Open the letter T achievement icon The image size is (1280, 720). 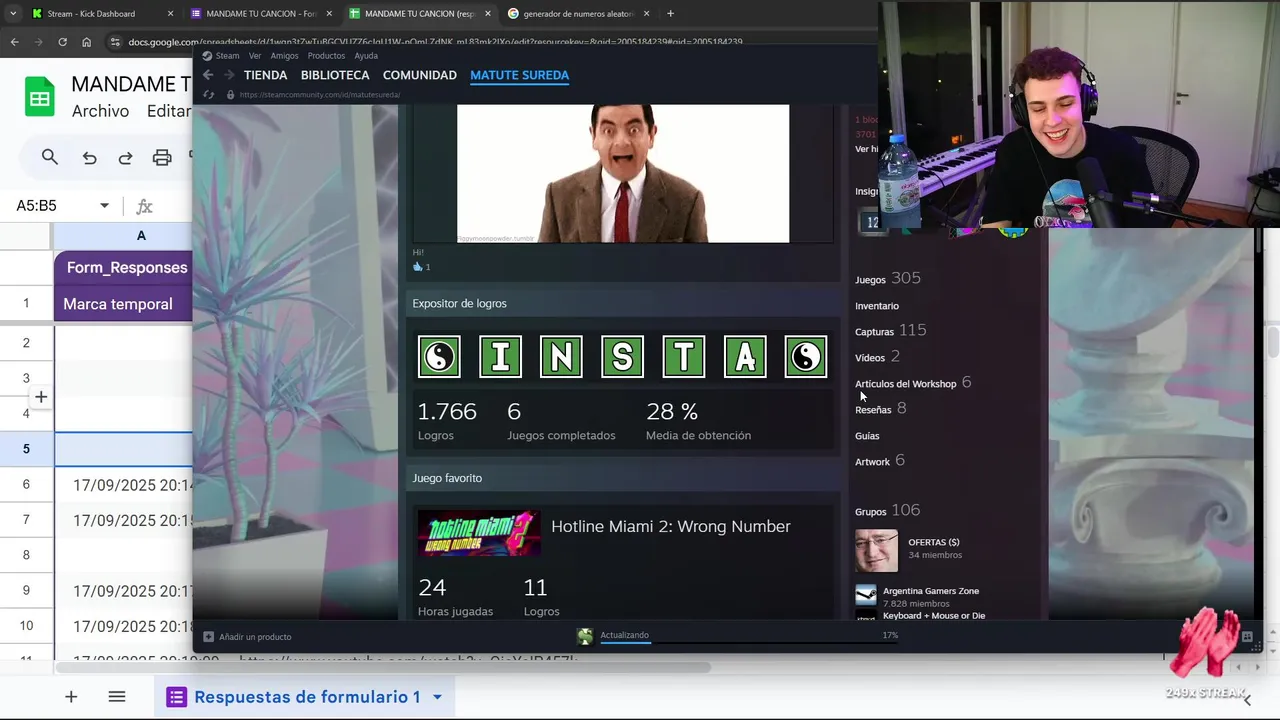pos(684,357)
